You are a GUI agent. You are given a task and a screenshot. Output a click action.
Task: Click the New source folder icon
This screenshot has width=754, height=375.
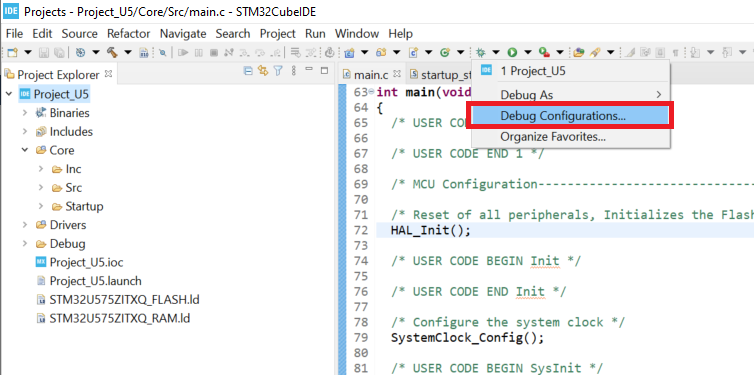click(381, 52)
